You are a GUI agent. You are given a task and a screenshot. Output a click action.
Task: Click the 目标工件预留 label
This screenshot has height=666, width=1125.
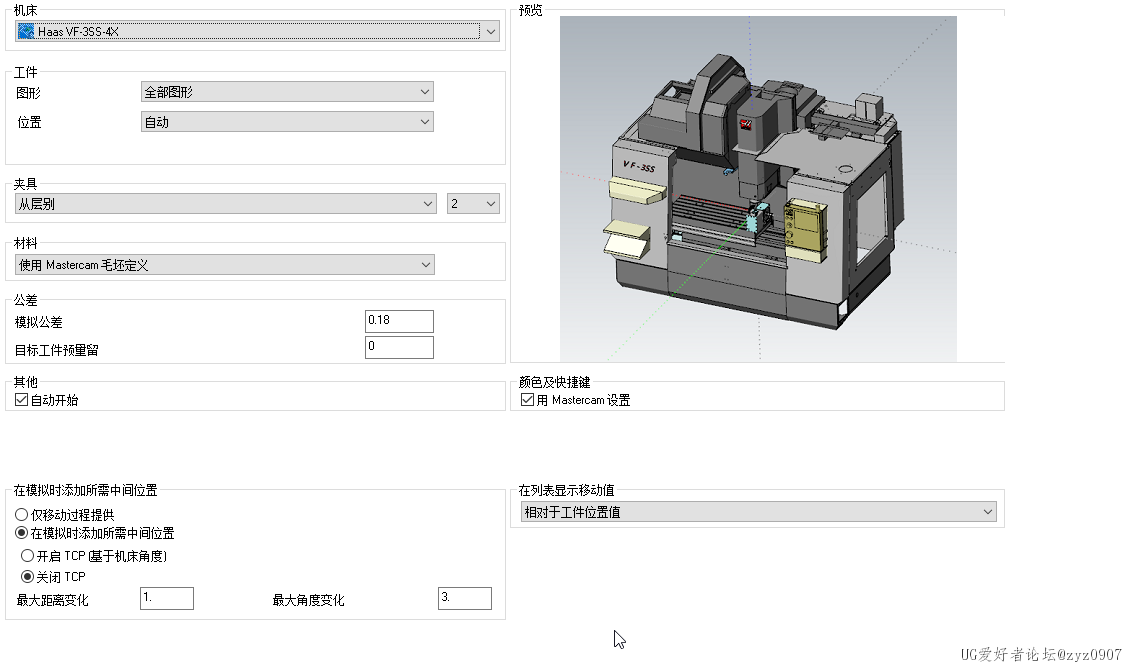click(57, 350)
